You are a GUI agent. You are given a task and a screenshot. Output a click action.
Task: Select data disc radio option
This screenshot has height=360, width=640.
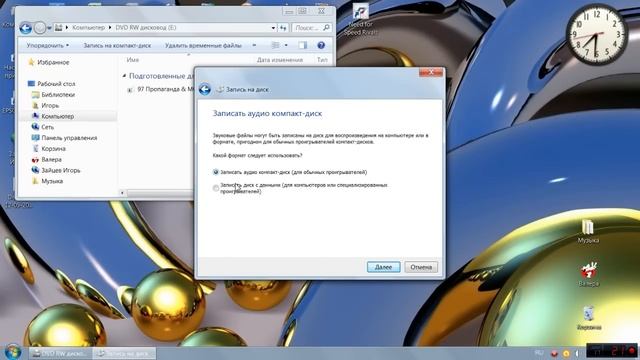[x=216, y=188]
